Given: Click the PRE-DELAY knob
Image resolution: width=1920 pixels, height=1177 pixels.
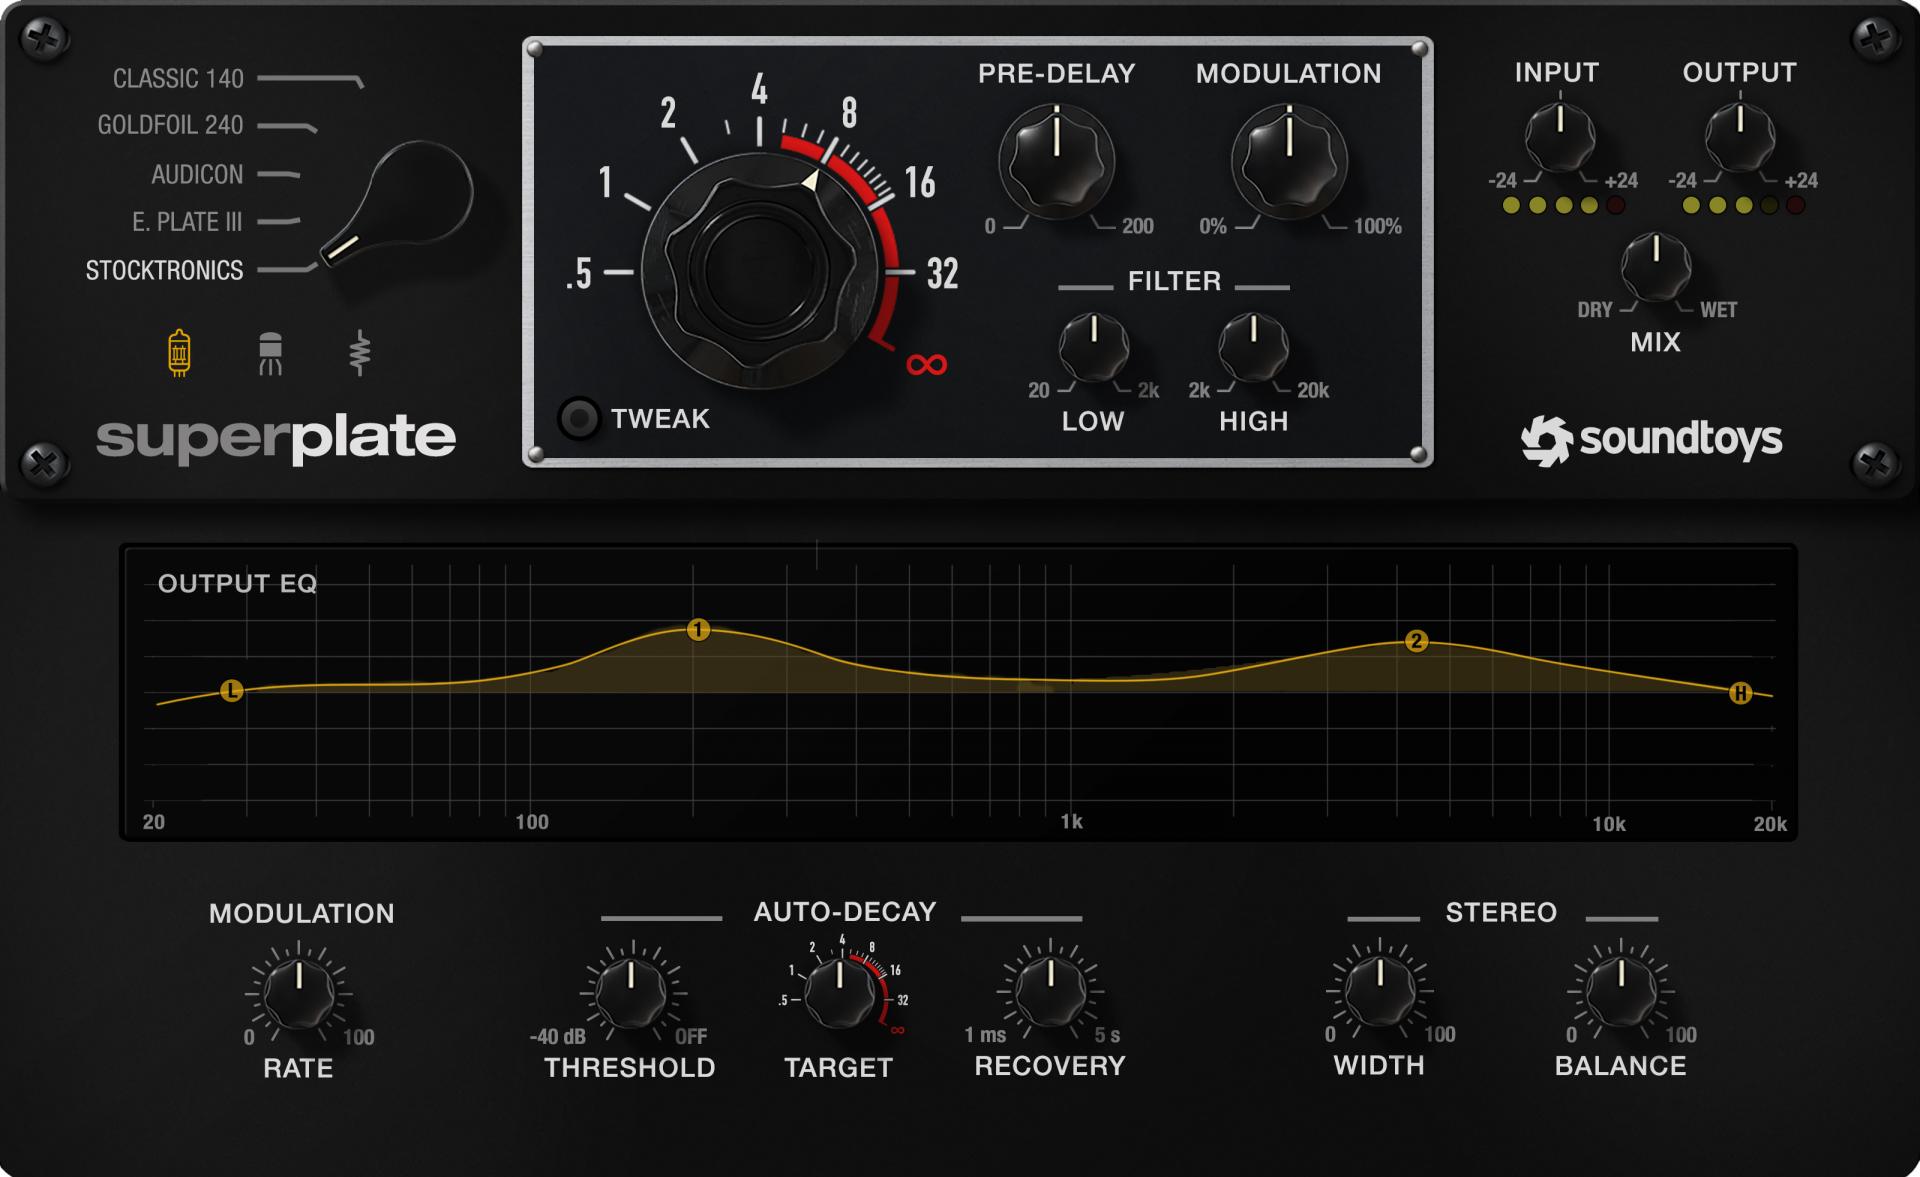Looking at the screenshot, I should click(1056, 162).
